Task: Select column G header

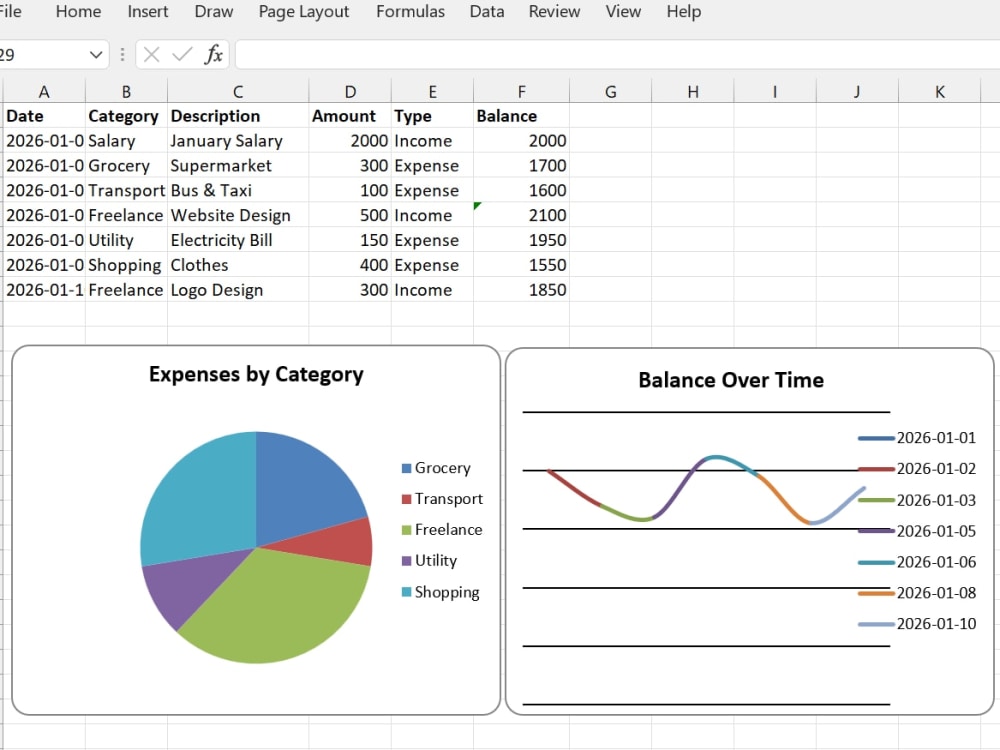Action: 610,92
